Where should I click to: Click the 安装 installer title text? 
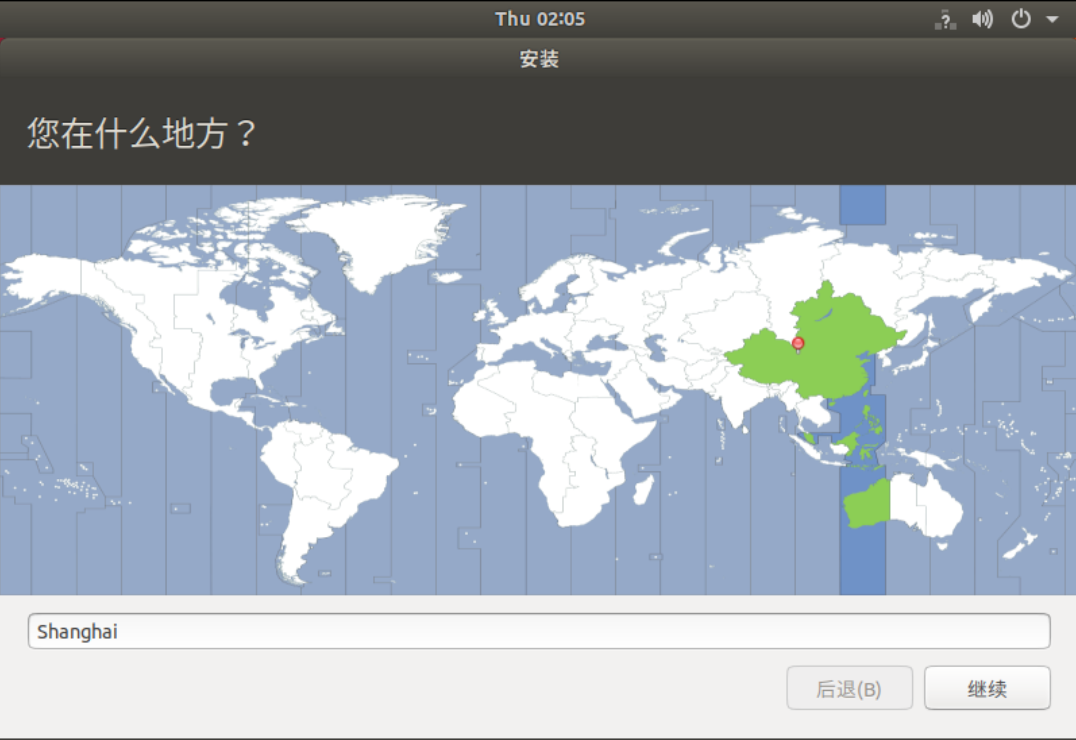coord(539,59)
